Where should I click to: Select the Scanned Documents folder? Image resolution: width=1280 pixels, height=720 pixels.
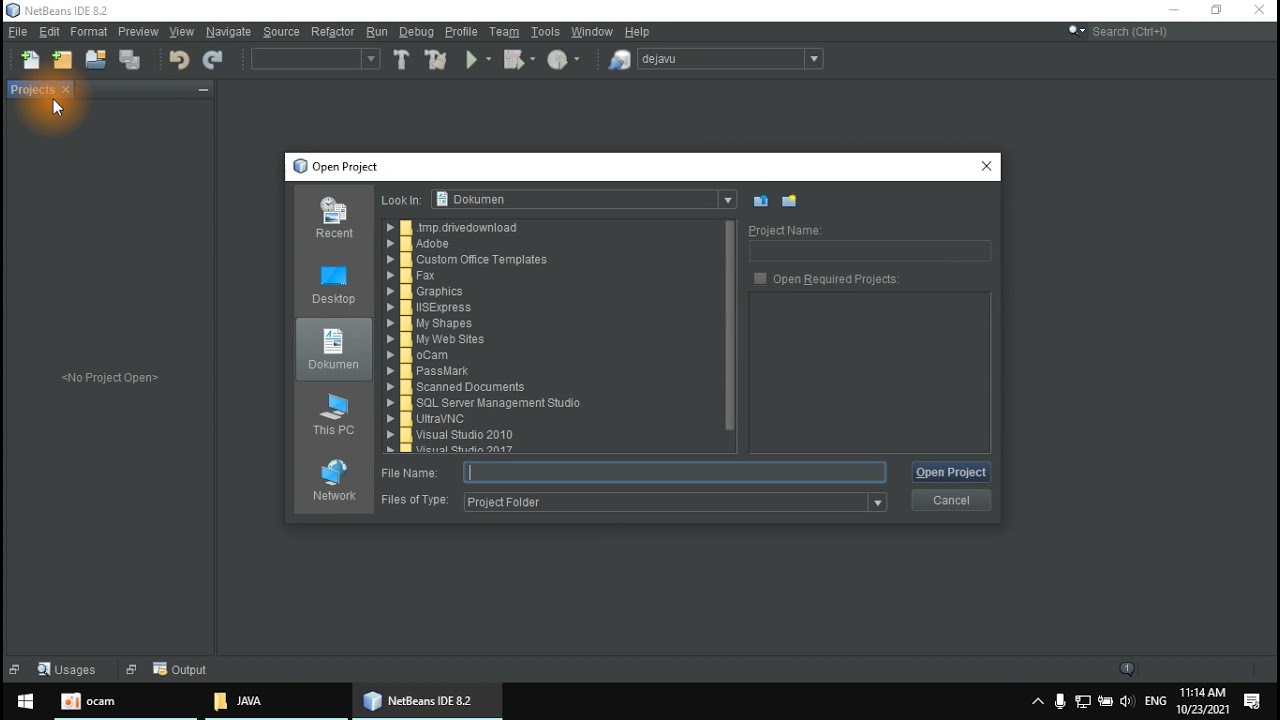[469, 387]
